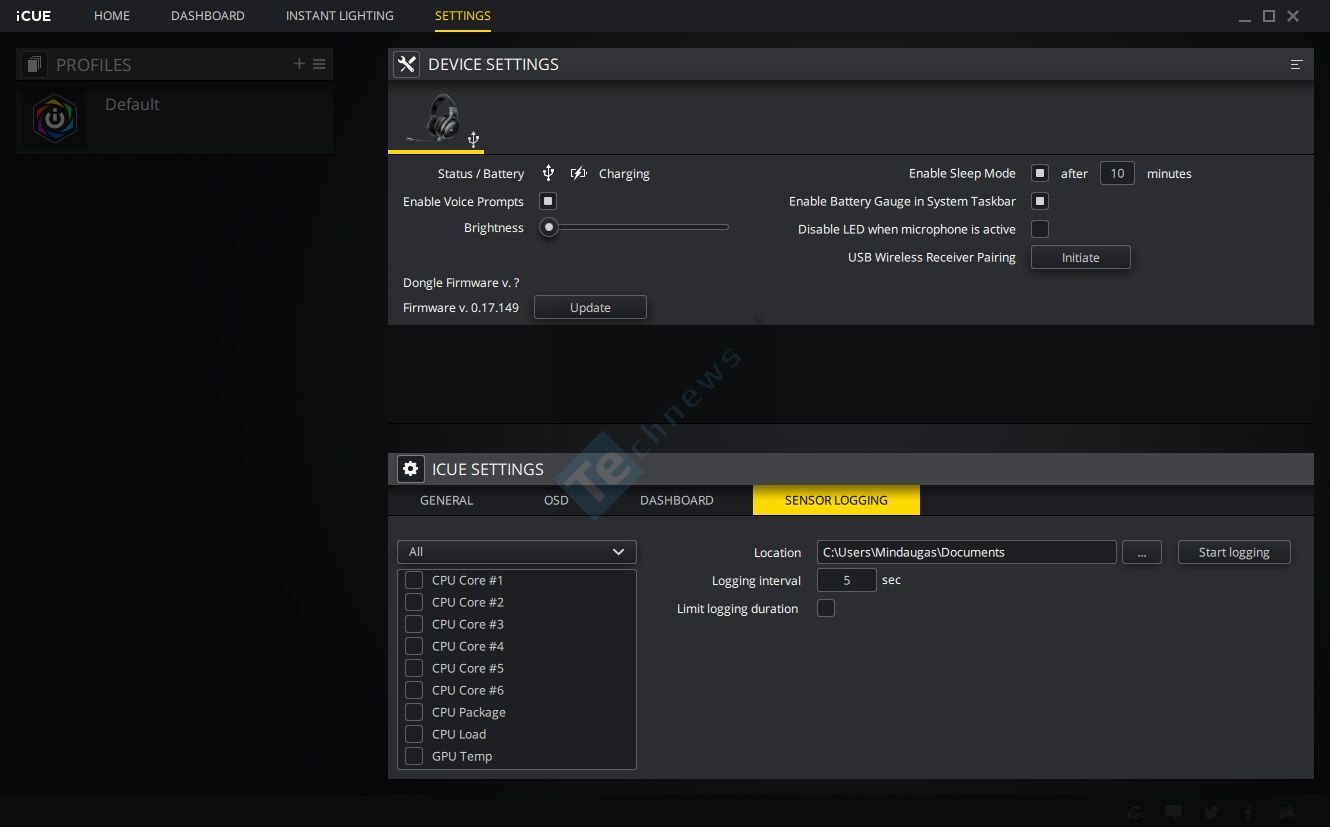Viewport: 1330px width, 827px height.
Task: Open the DASHBOARD tab in iCUE Settings
Action: click(x=677, y=500)
